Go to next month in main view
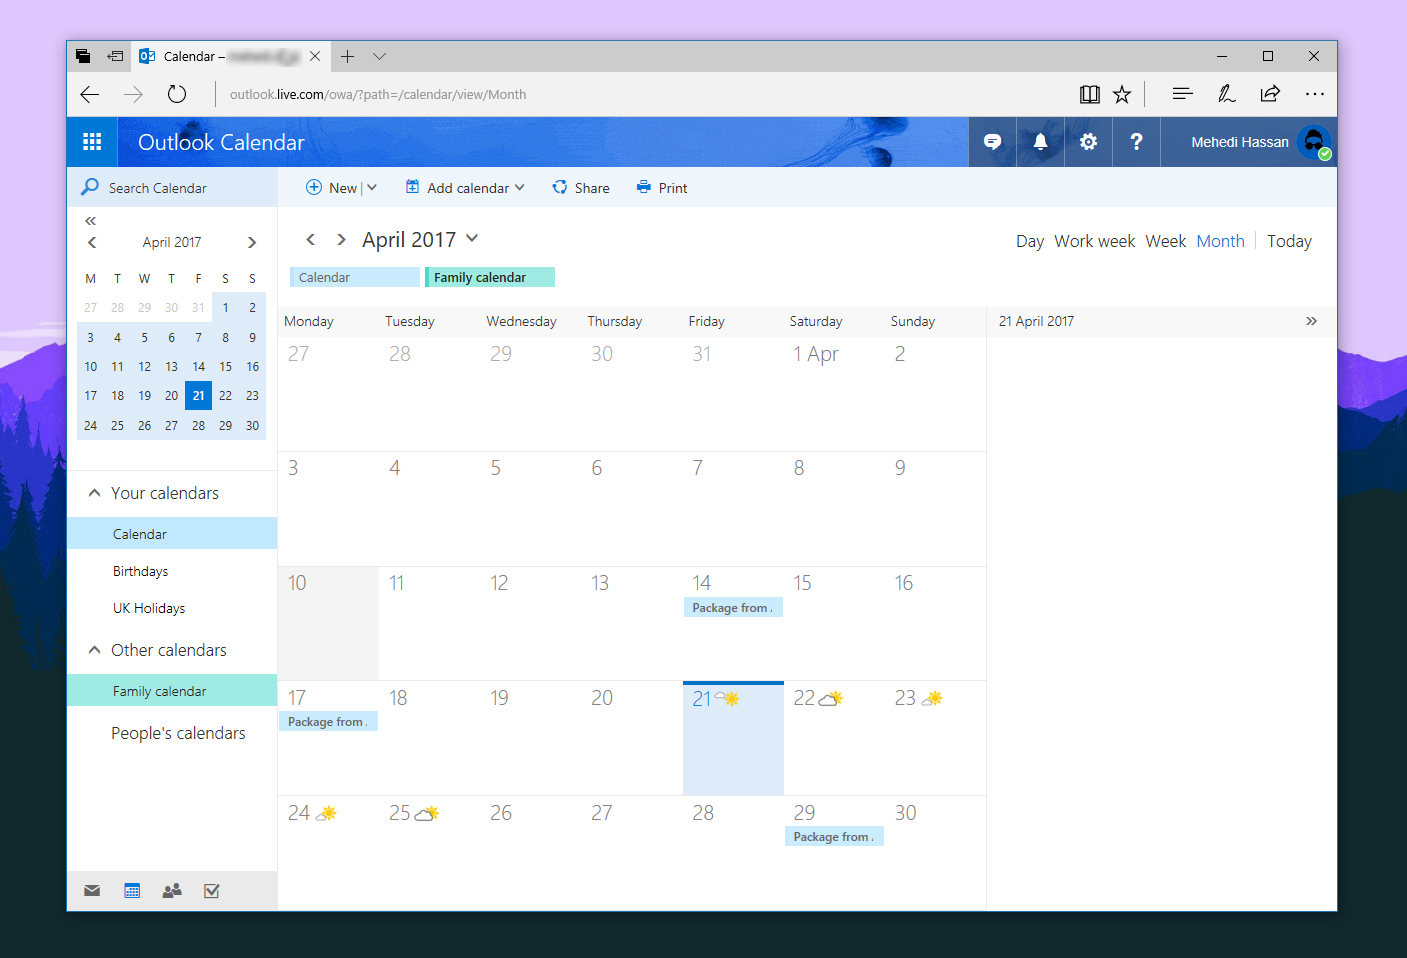The width and height of the screenshot is (1407, 958). tap(341, 239)
